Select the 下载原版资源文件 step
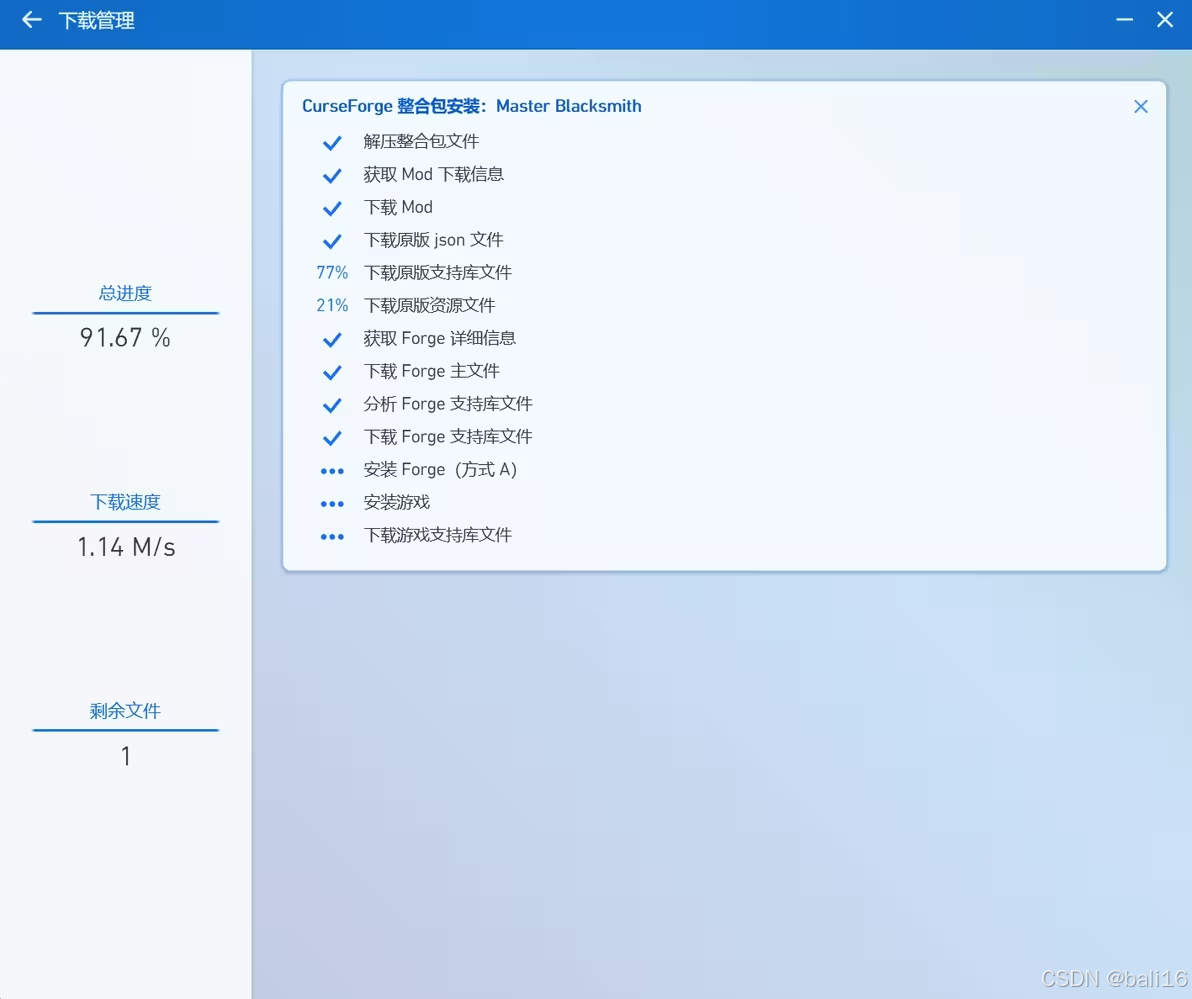 pos(430,305)
